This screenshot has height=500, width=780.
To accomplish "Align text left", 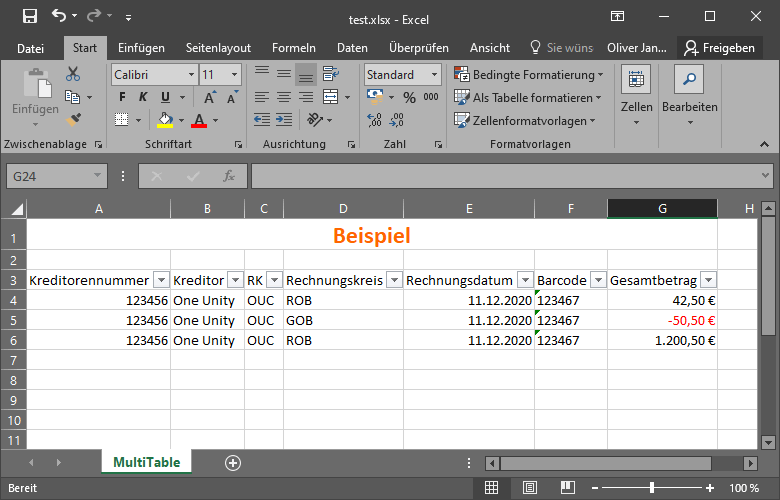I will pos(262,97).
